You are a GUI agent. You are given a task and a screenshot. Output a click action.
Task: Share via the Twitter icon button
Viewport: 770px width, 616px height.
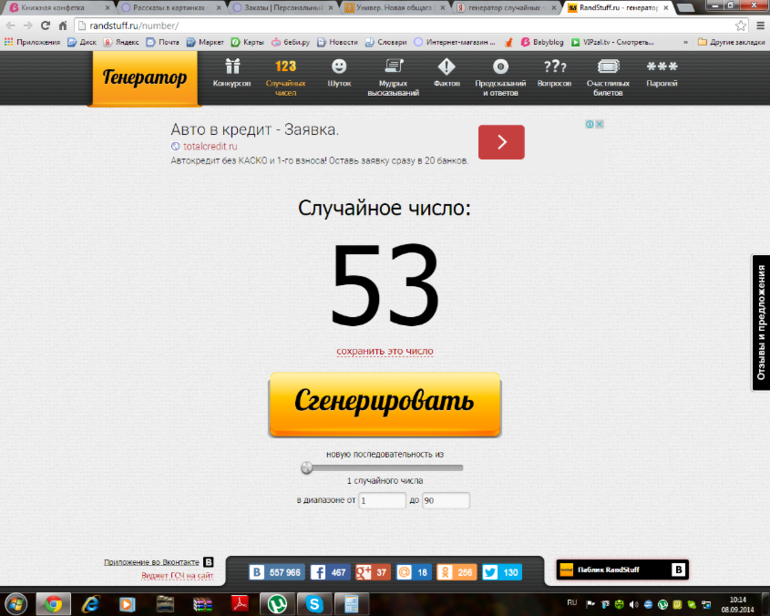tap(490, 572)
